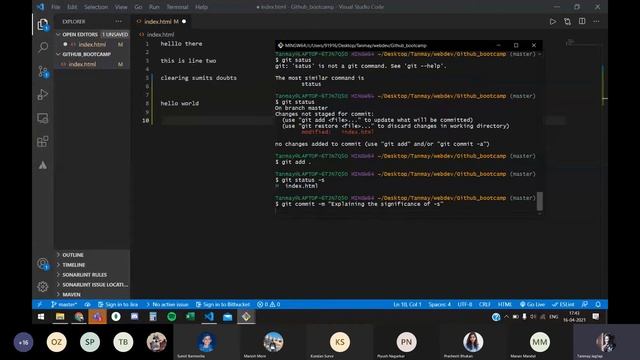Screen dimensions: 640x360
Task: Select index.html under Open Editors
Action: [x=92, y=44]
